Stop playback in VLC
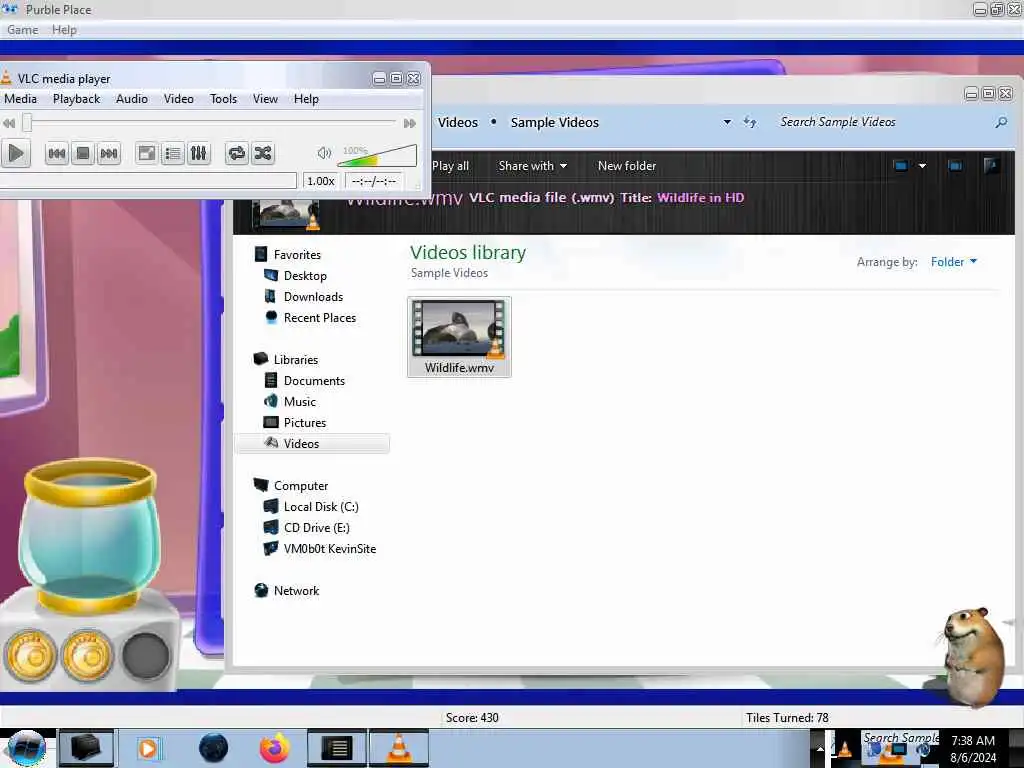 [x=83, y=153]
